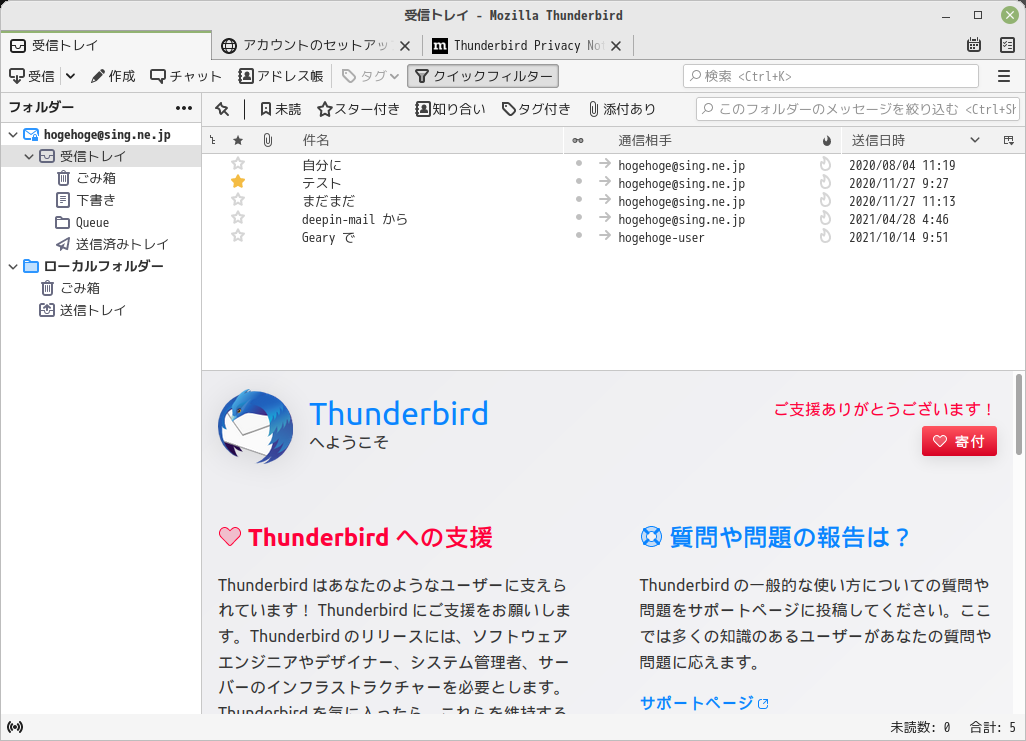Sort by star column header

point(238,140)
